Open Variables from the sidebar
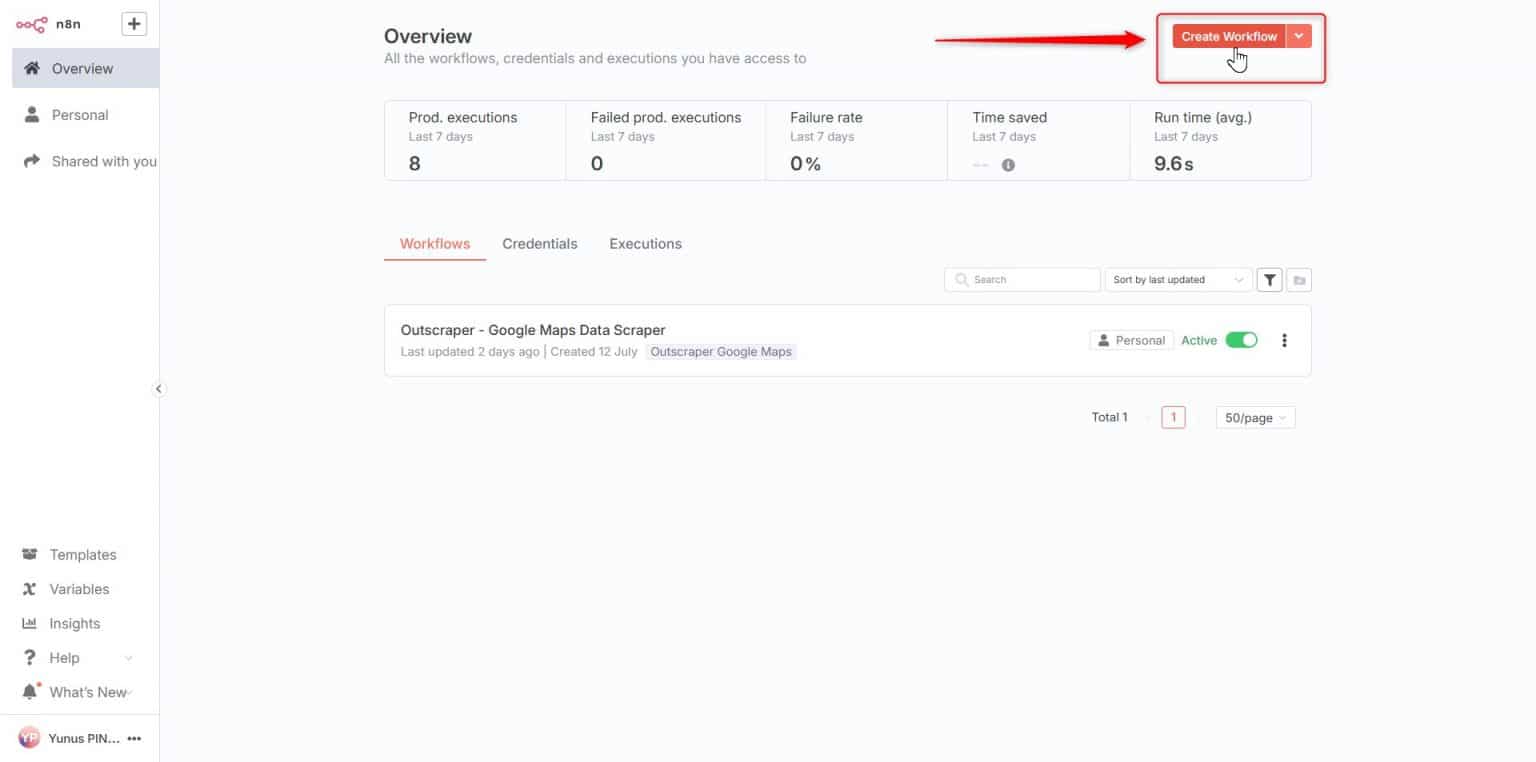Screen dimensions: 1536x762 pos(80,589)
